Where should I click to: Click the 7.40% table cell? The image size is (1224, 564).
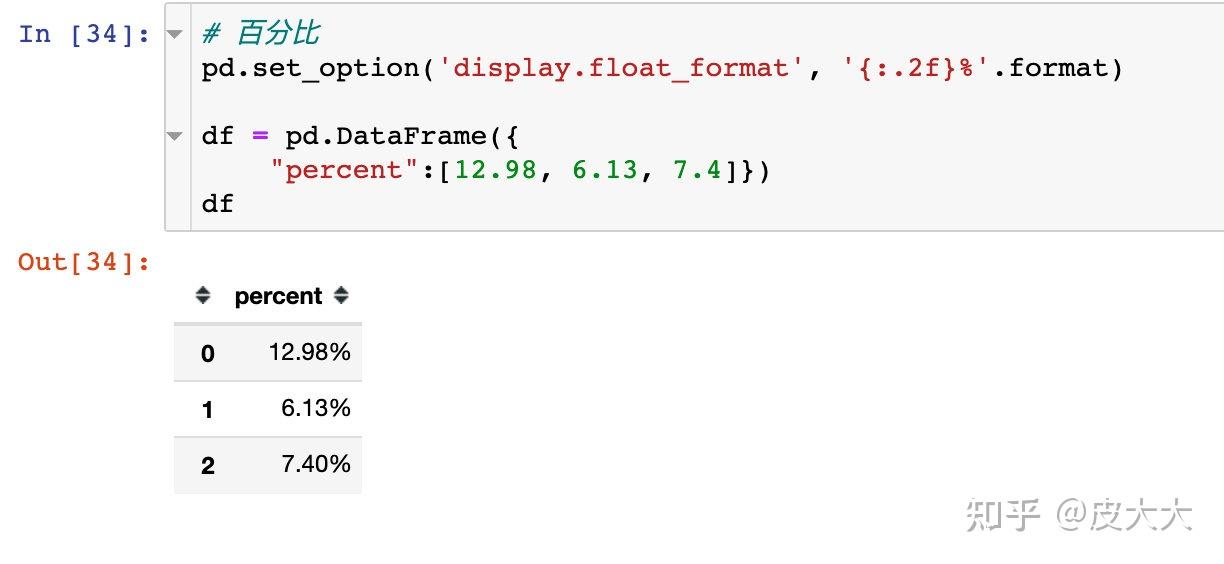click(316, 464)
